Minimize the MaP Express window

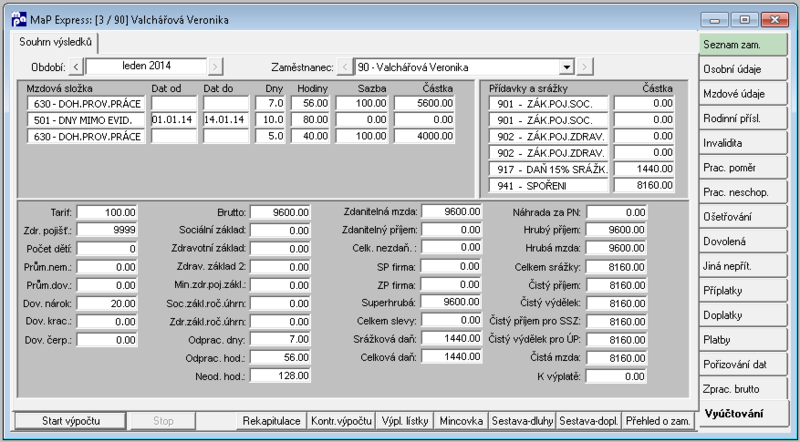click(714, 20)
